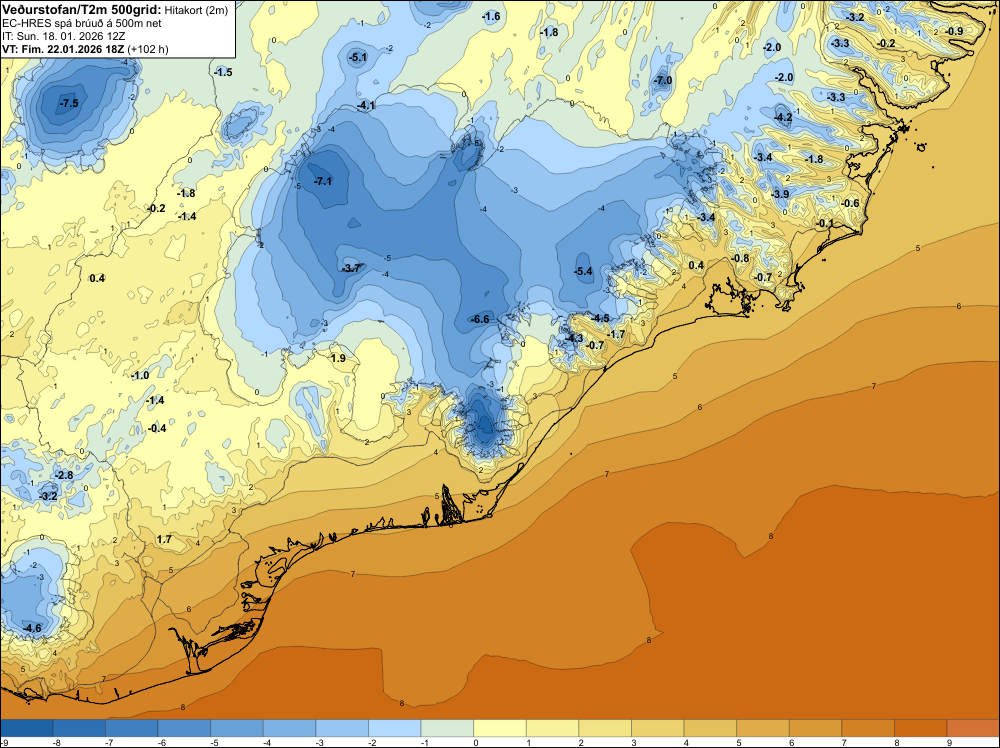Click the -4.3 temperature value
1000x748 pixels.
[574, 337]
